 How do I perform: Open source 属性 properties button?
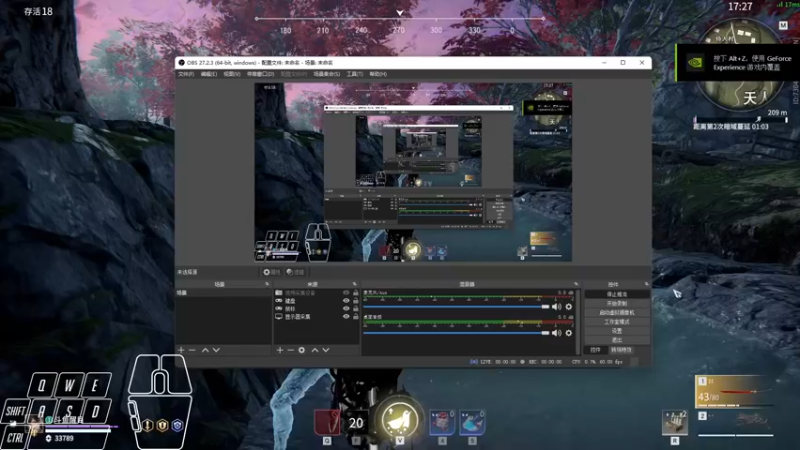(271, 272)
